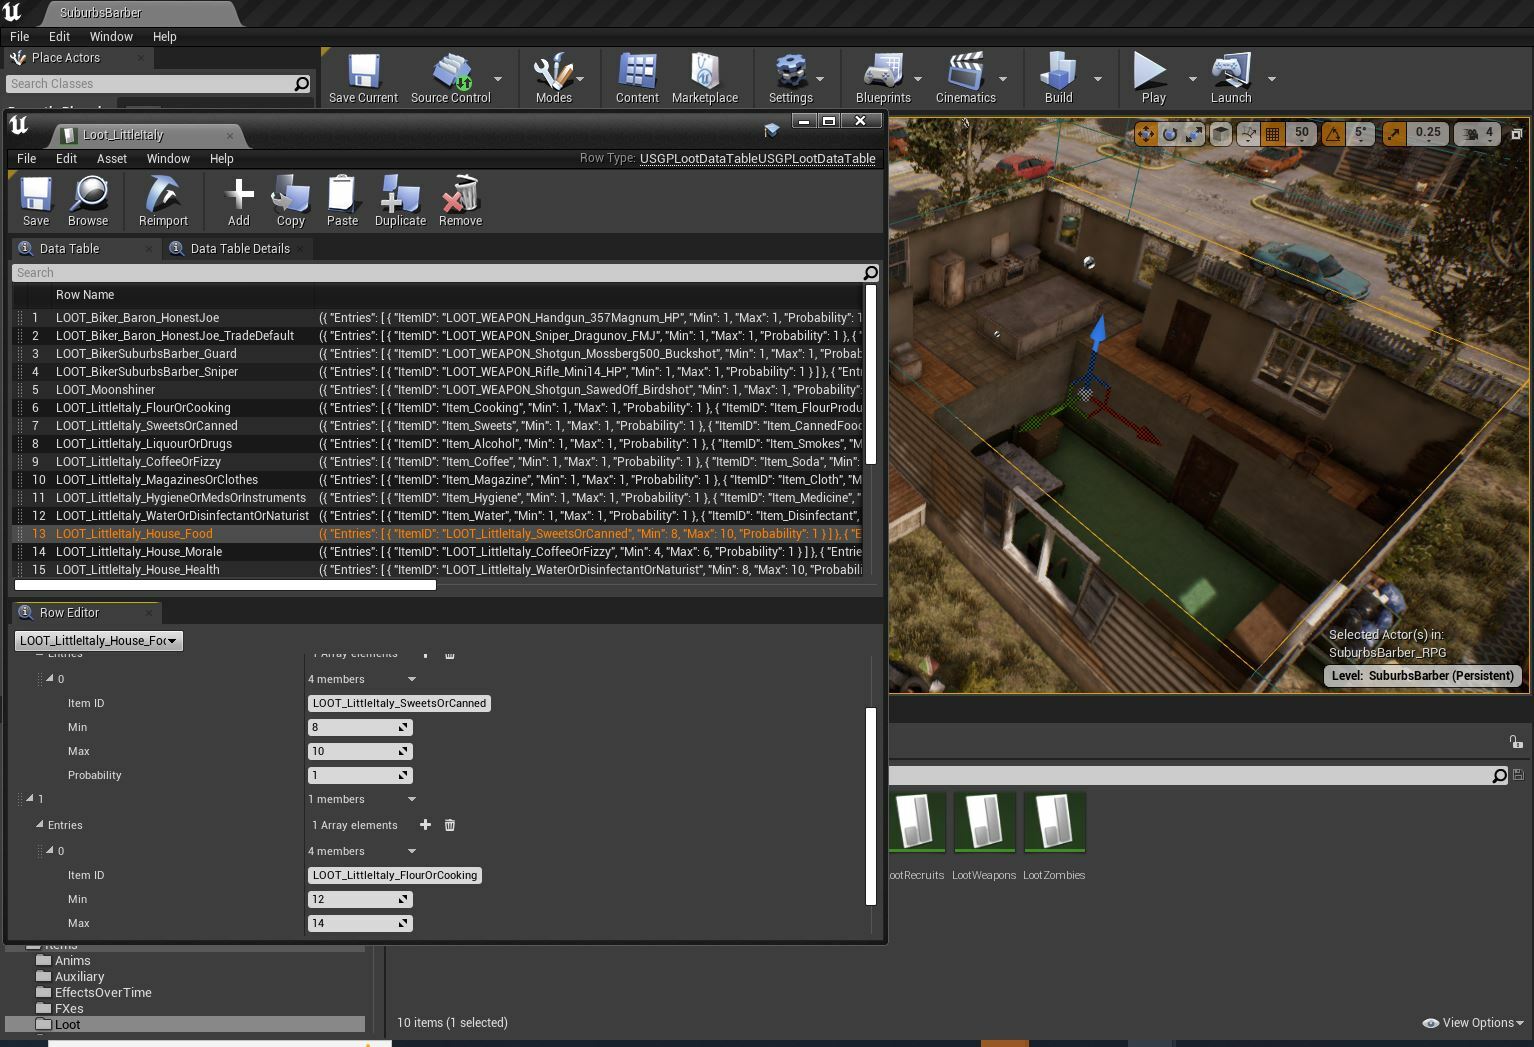The width and height of the screenshot is (1534, 1047).
Task: Open Asset menu in data table window
Action: click(x=112, y=158)
